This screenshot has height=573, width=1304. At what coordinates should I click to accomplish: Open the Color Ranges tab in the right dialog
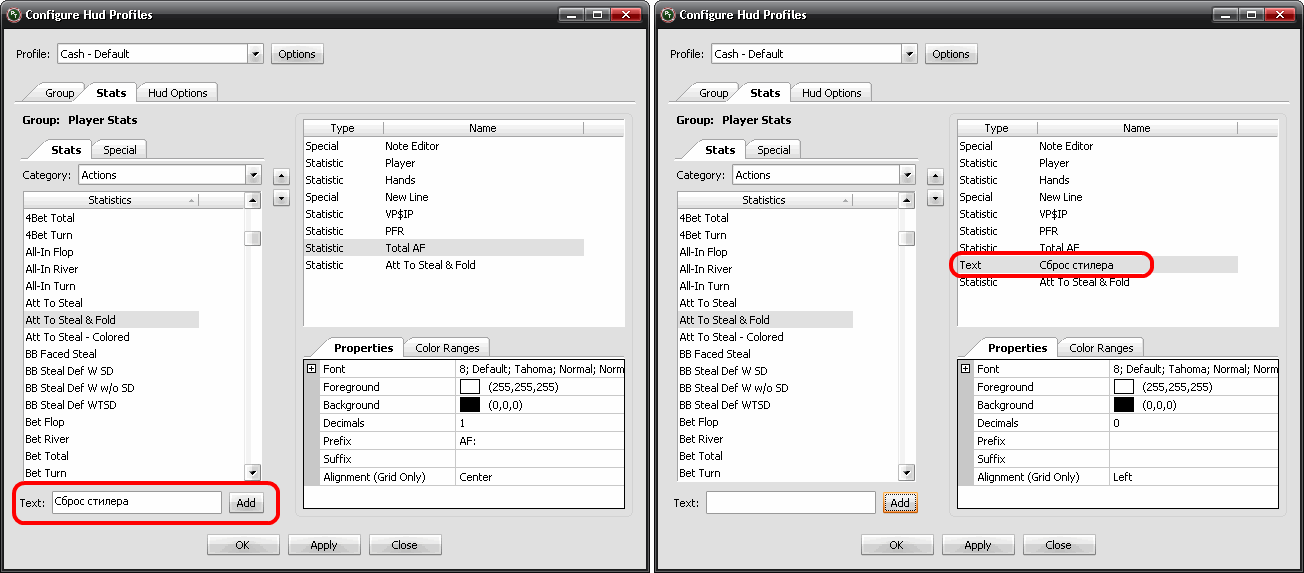[x=1100, y=348]
